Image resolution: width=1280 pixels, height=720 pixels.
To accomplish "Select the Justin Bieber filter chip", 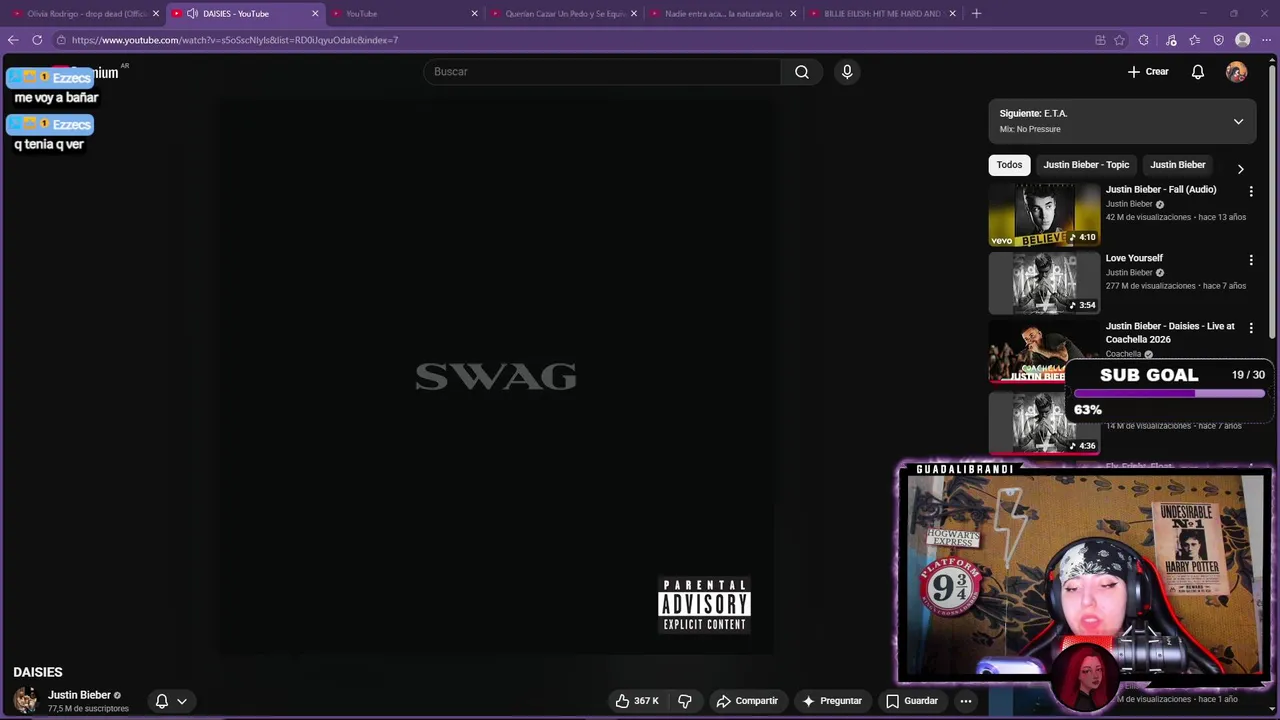I will click(x=1177, y=165).
